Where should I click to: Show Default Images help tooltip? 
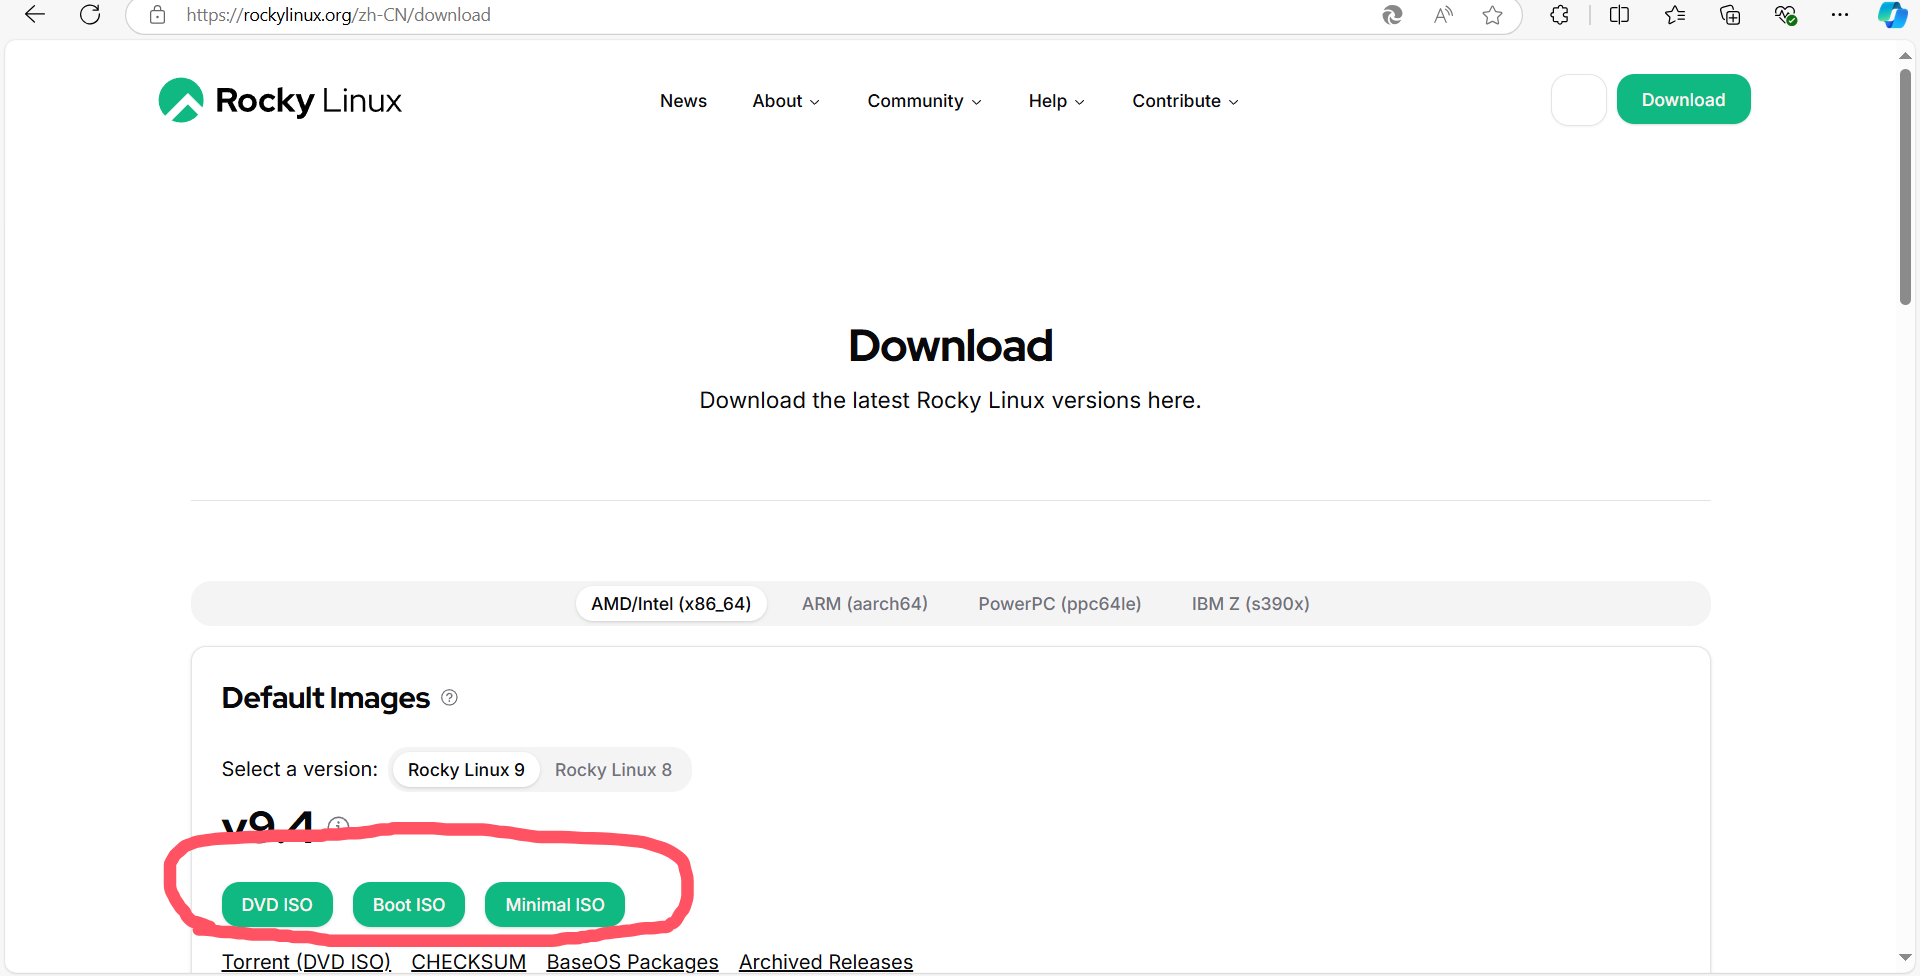click(x=450, y=698)
